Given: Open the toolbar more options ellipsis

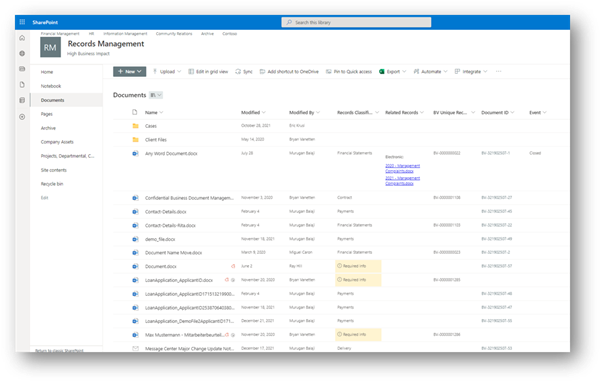Looking at the screenshot, I should tap(498, 72).
